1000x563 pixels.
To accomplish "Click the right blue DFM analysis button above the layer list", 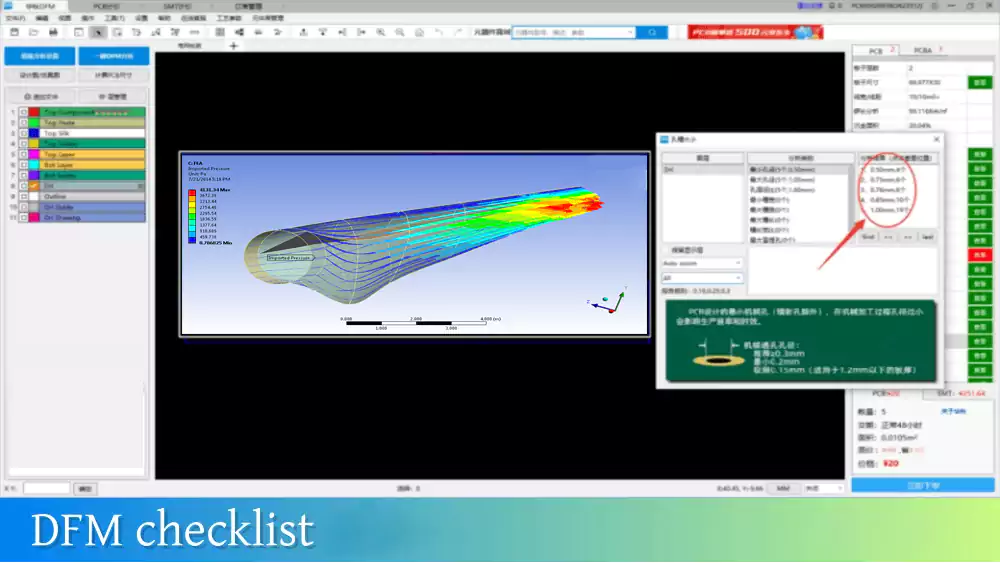I will (114, 56).
